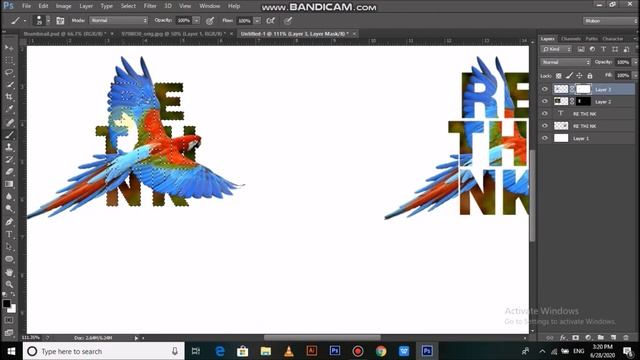The width and height of the screenshot is (640, 360).
Task: Select the Quick Selection tool
Action: [x=9, y=85]
